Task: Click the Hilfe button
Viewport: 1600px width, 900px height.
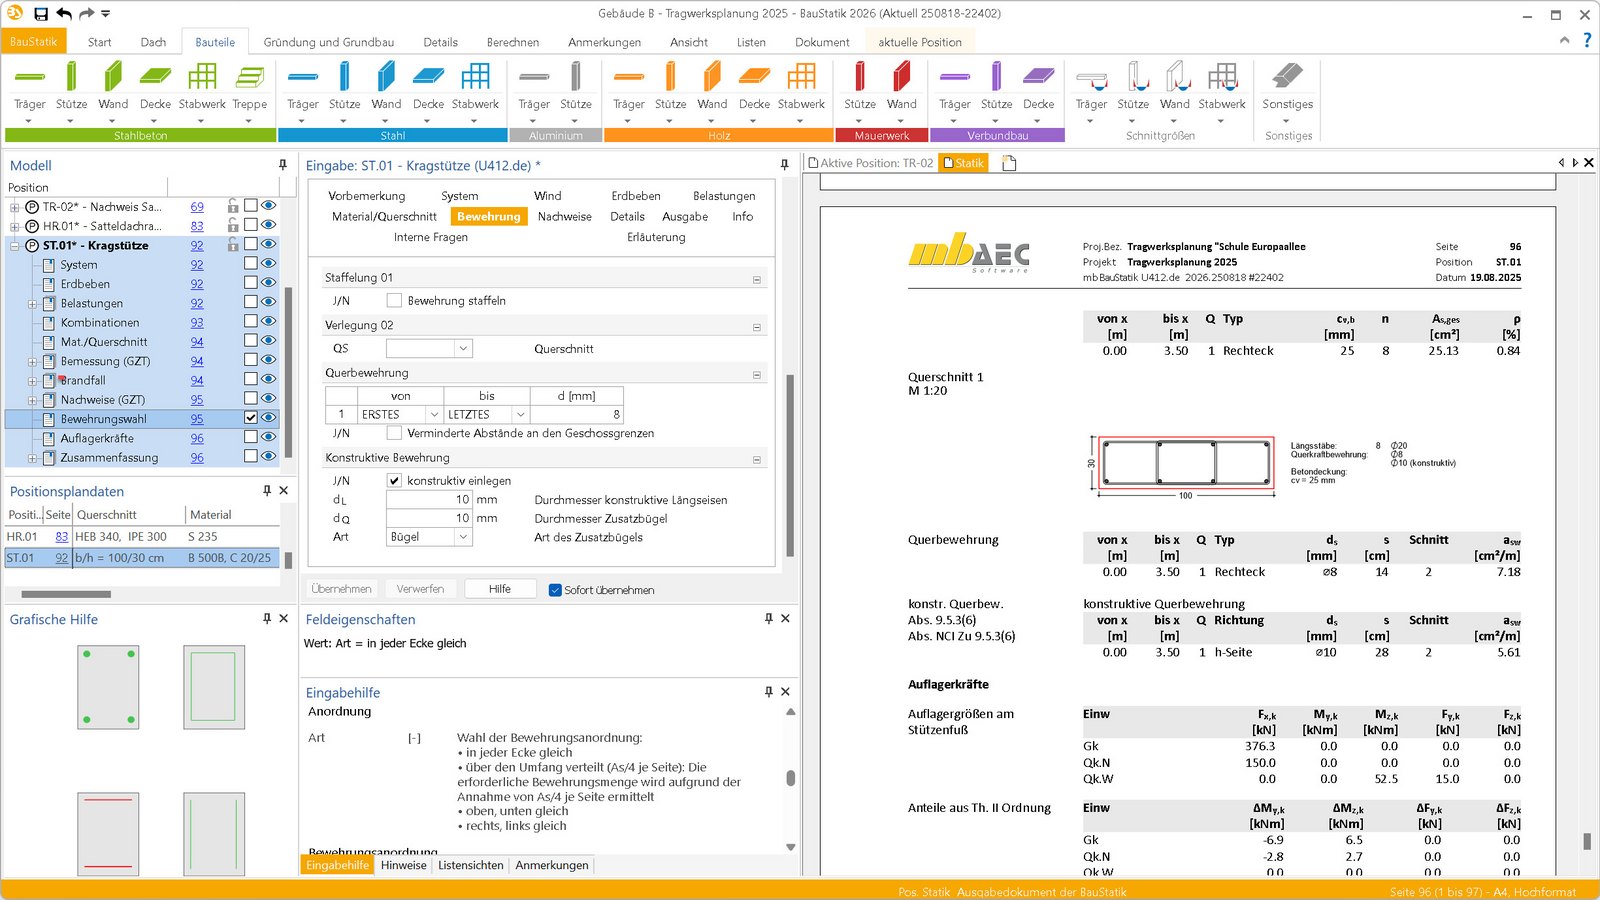Action: click(x=500, y=589)
